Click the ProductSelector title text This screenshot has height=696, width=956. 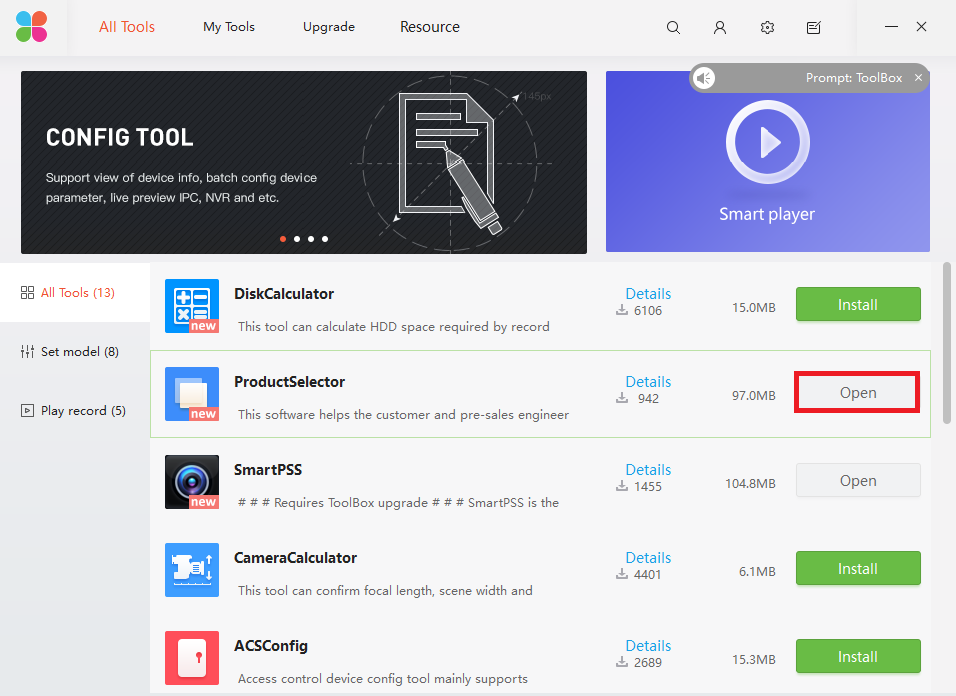coord(290,382)
